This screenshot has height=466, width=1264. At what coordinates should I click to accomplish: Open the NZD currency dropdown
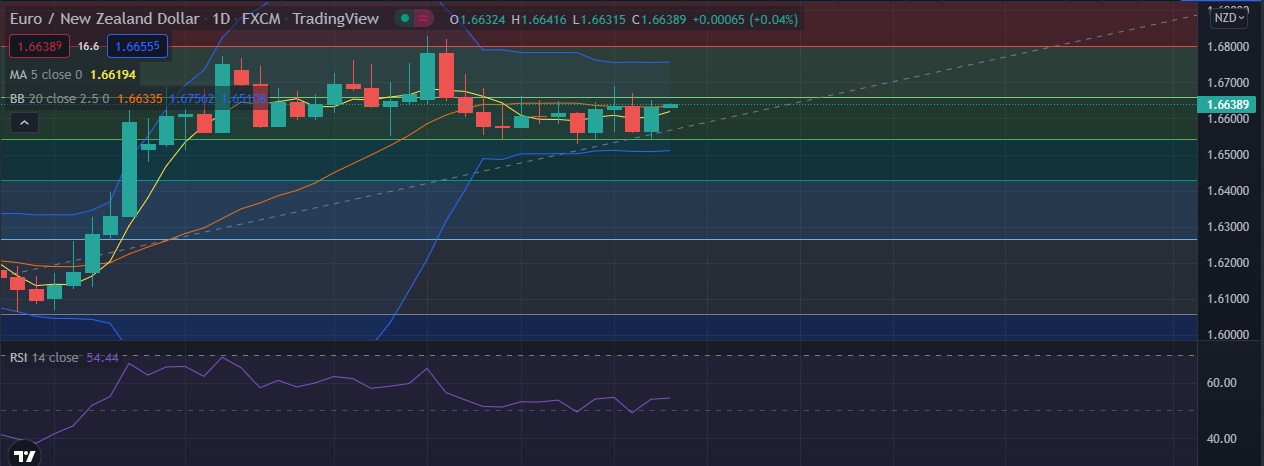point(1229,16)
